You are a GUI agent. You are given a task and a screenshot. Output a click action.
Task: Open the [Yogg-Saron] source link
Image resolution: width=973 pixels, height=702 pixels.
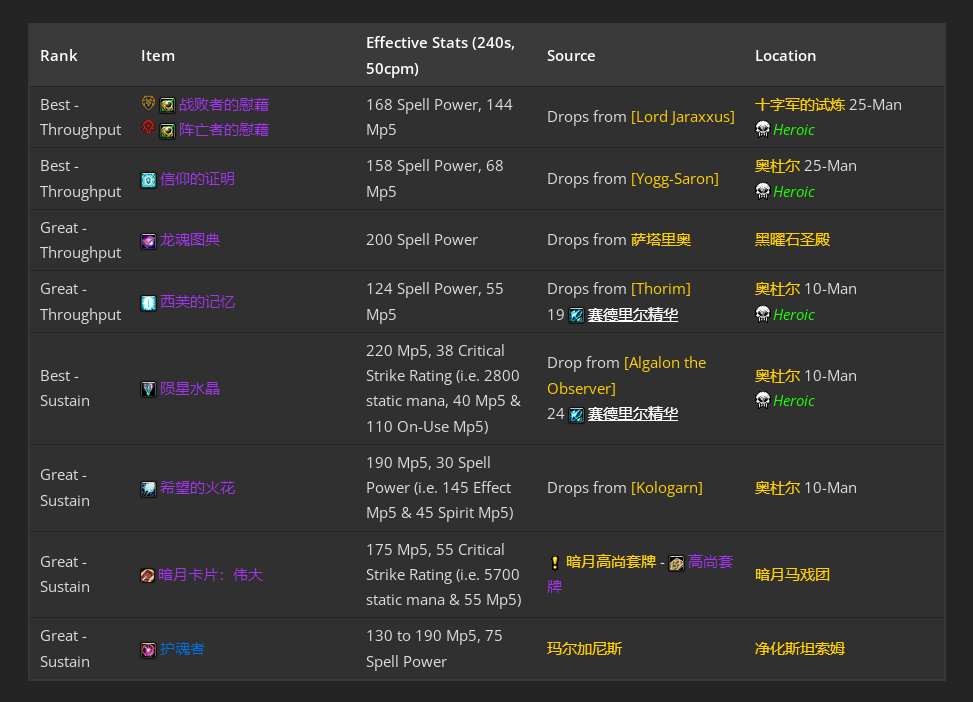pos(675,179)
